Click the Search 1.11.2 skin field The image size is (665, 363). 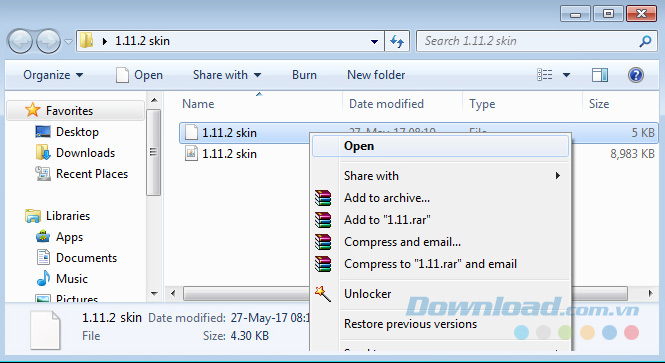[537, 41]
